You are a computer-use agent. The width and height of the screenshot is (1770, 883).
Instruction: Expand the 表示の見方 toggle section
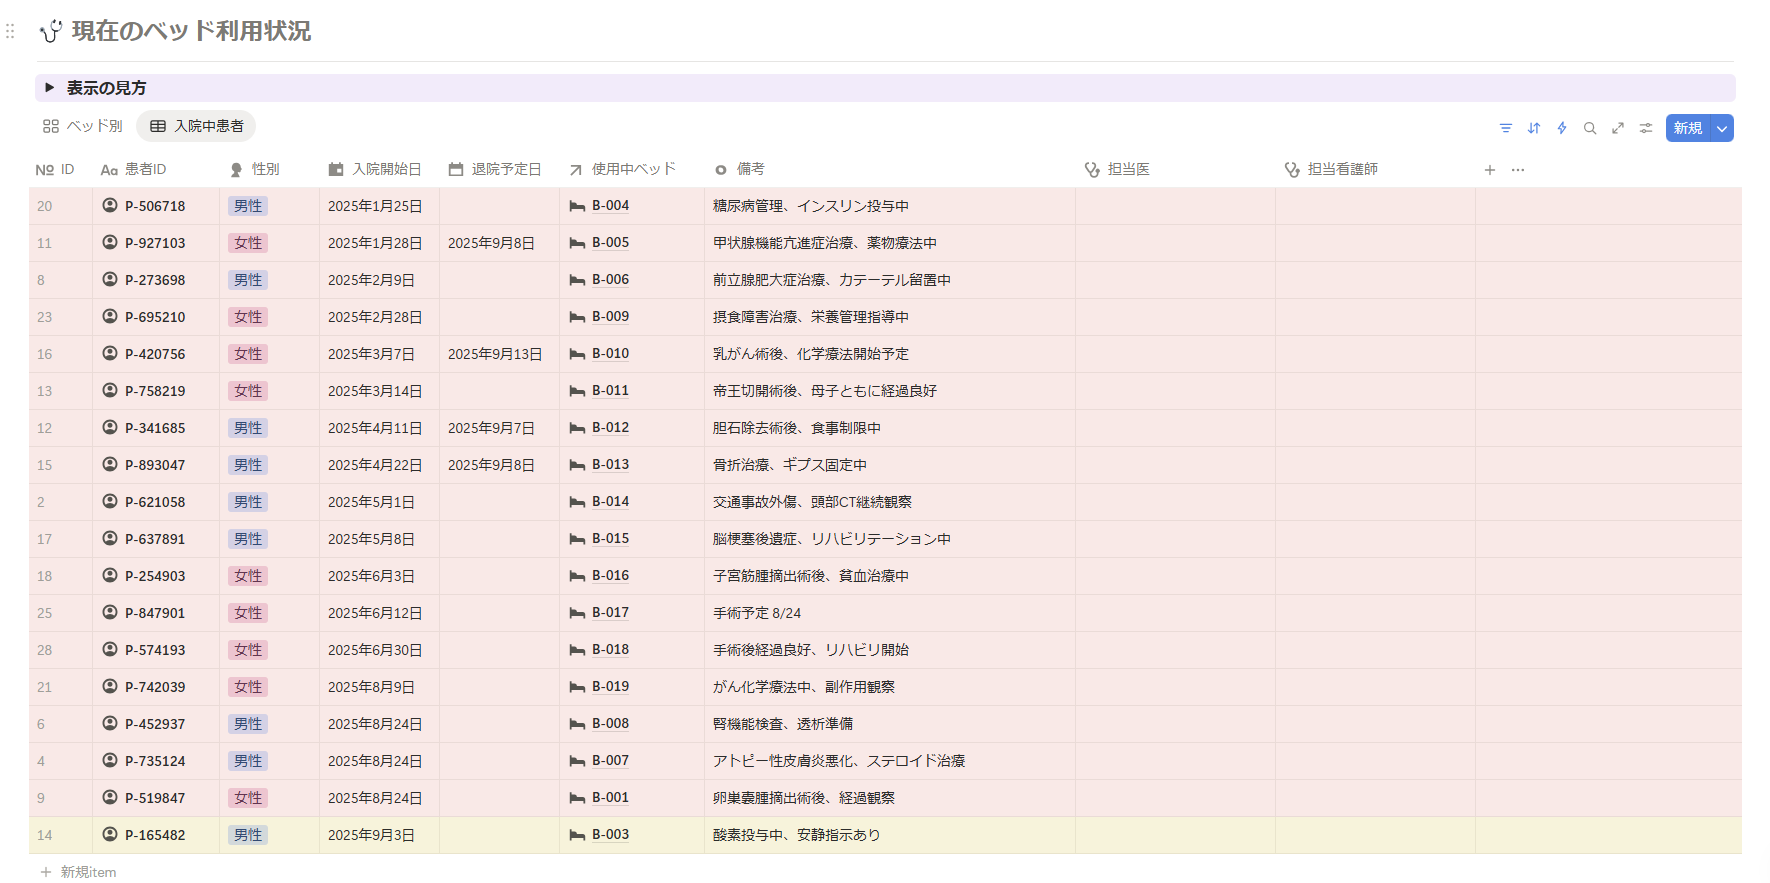pos(49,88)
